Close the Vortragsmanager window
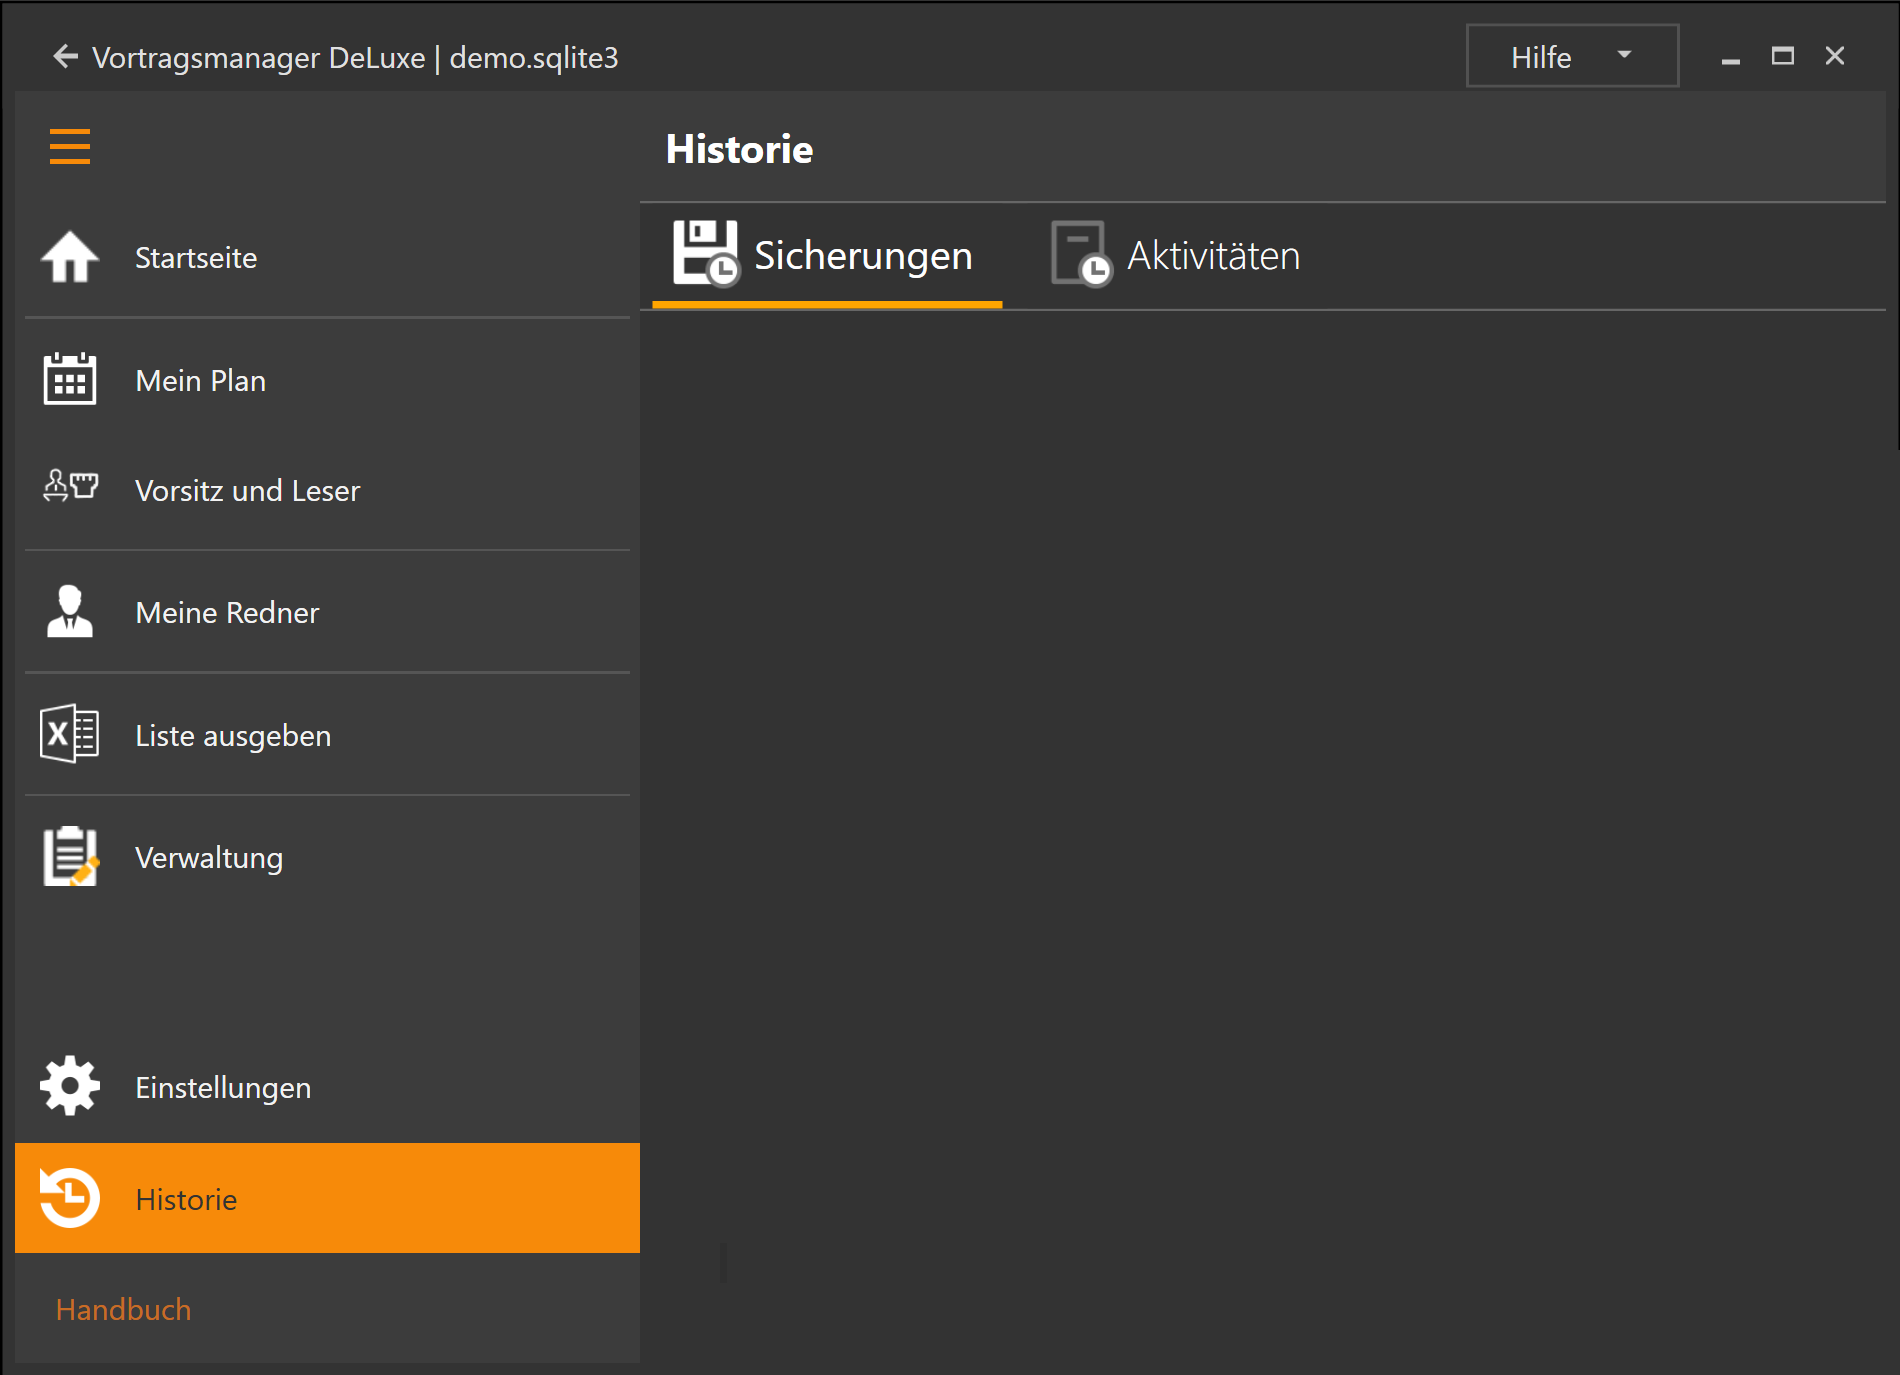1900x1375 pixels. (1835, 56)
